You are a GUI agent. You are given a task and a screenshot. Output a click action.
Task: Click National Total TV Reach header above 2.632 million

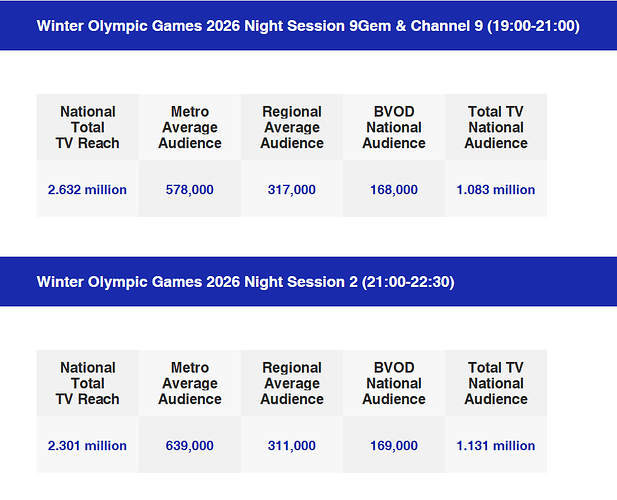pyautogui.click(x=87, y=127)
